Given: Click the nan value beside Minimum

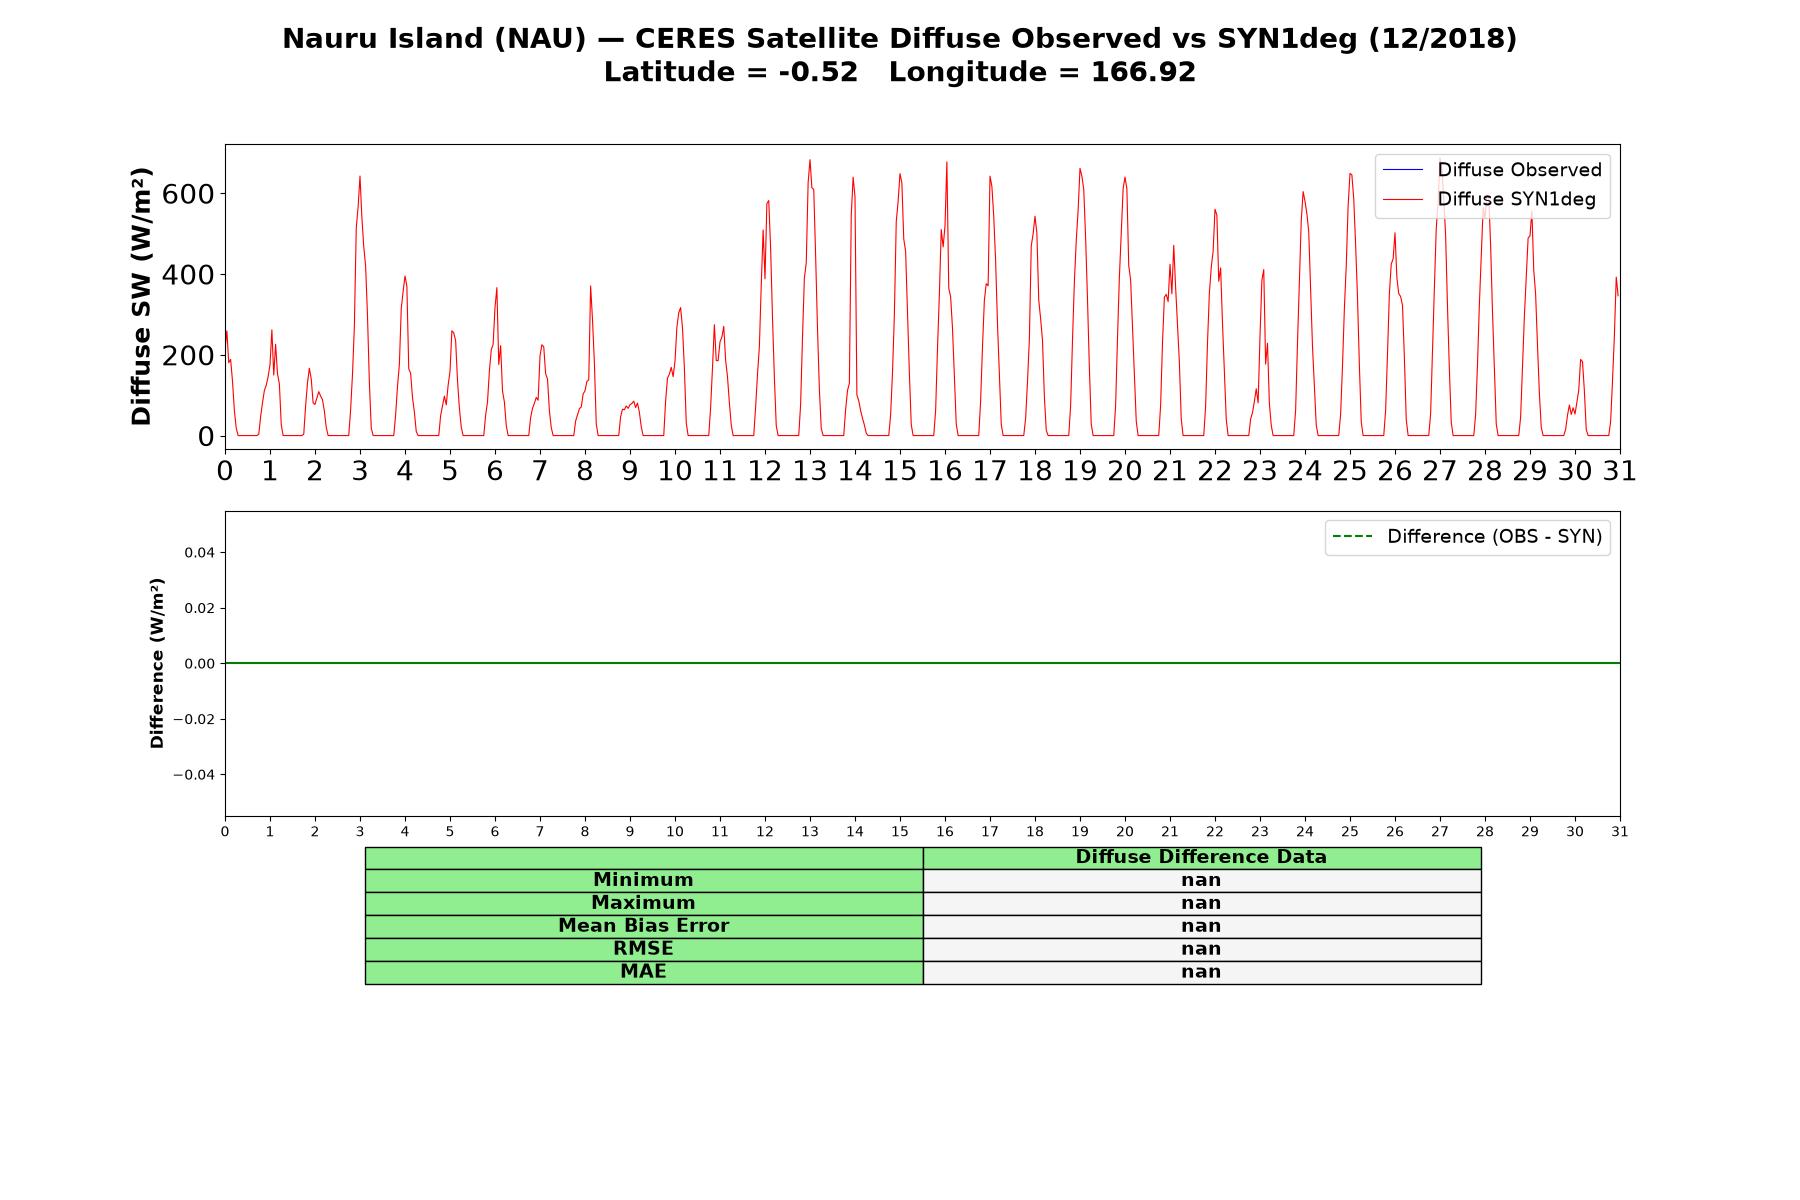Looking at the screenshot, I should coord(1201,880).
